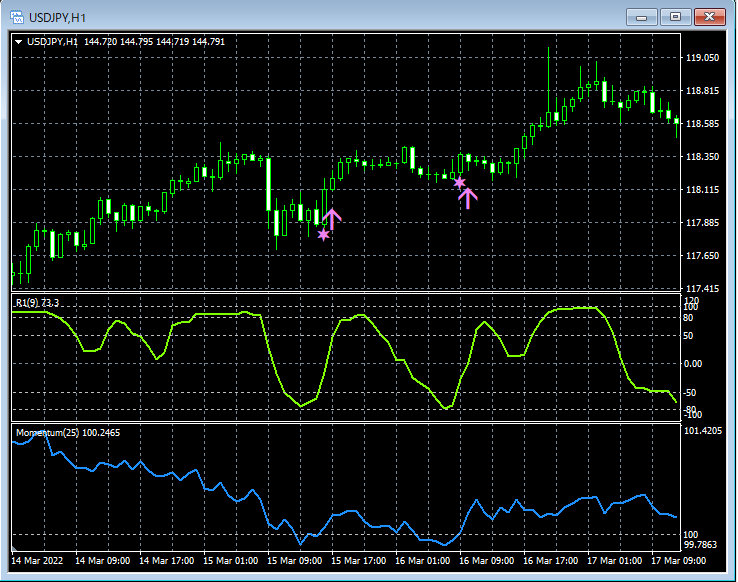Click the 118.350 price scale label
The width and height of the screenshot is (738, 582).
click(703, 157)
